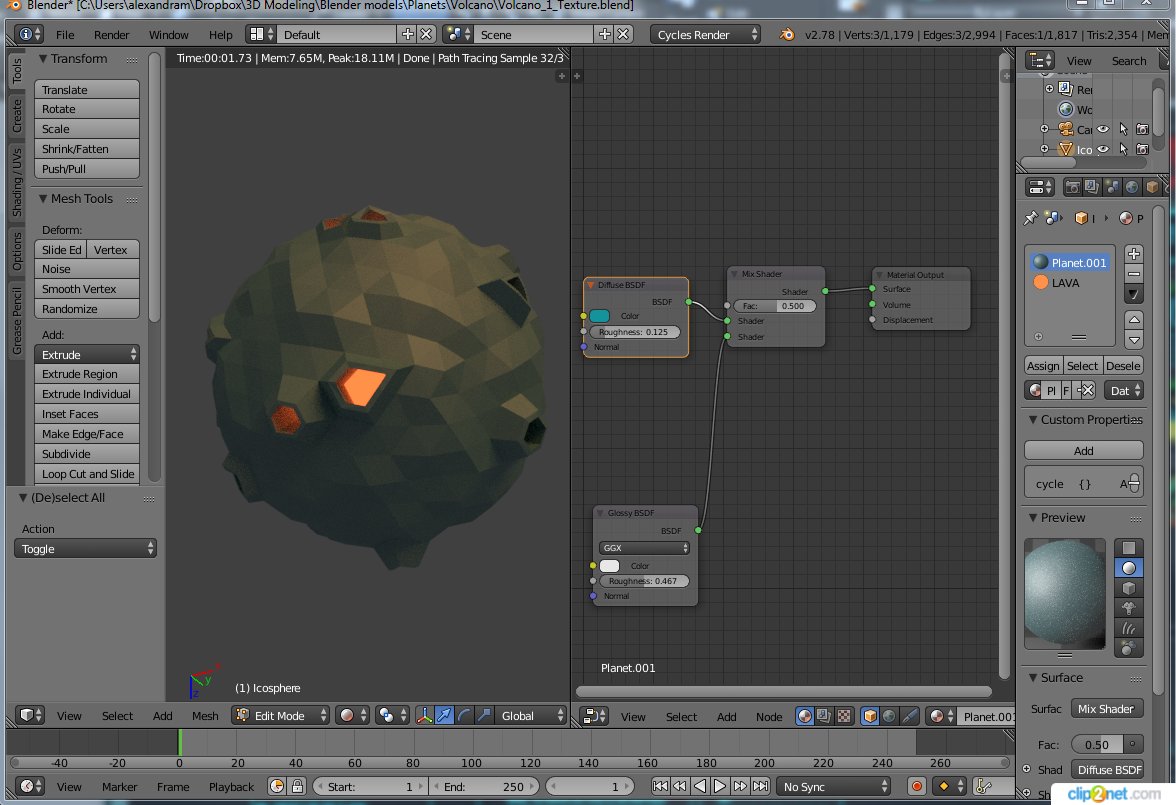The image size is (1176, 805).
Task: Click the Smooth Vertex button
Action: [87, 289]
